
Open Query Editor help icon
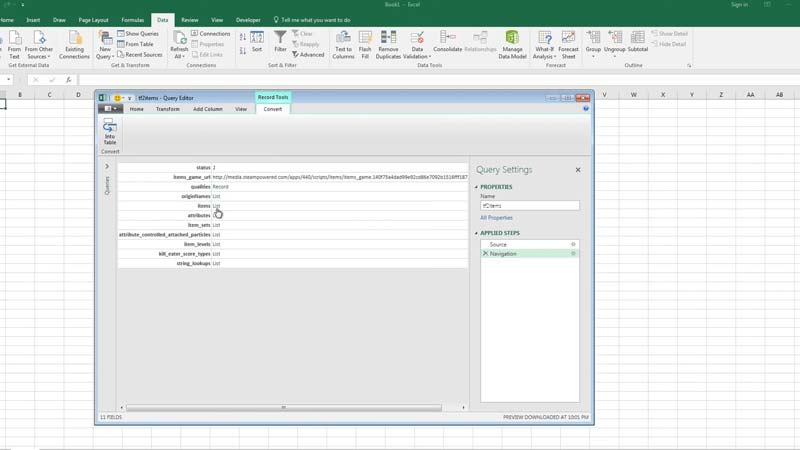(586, 109)
